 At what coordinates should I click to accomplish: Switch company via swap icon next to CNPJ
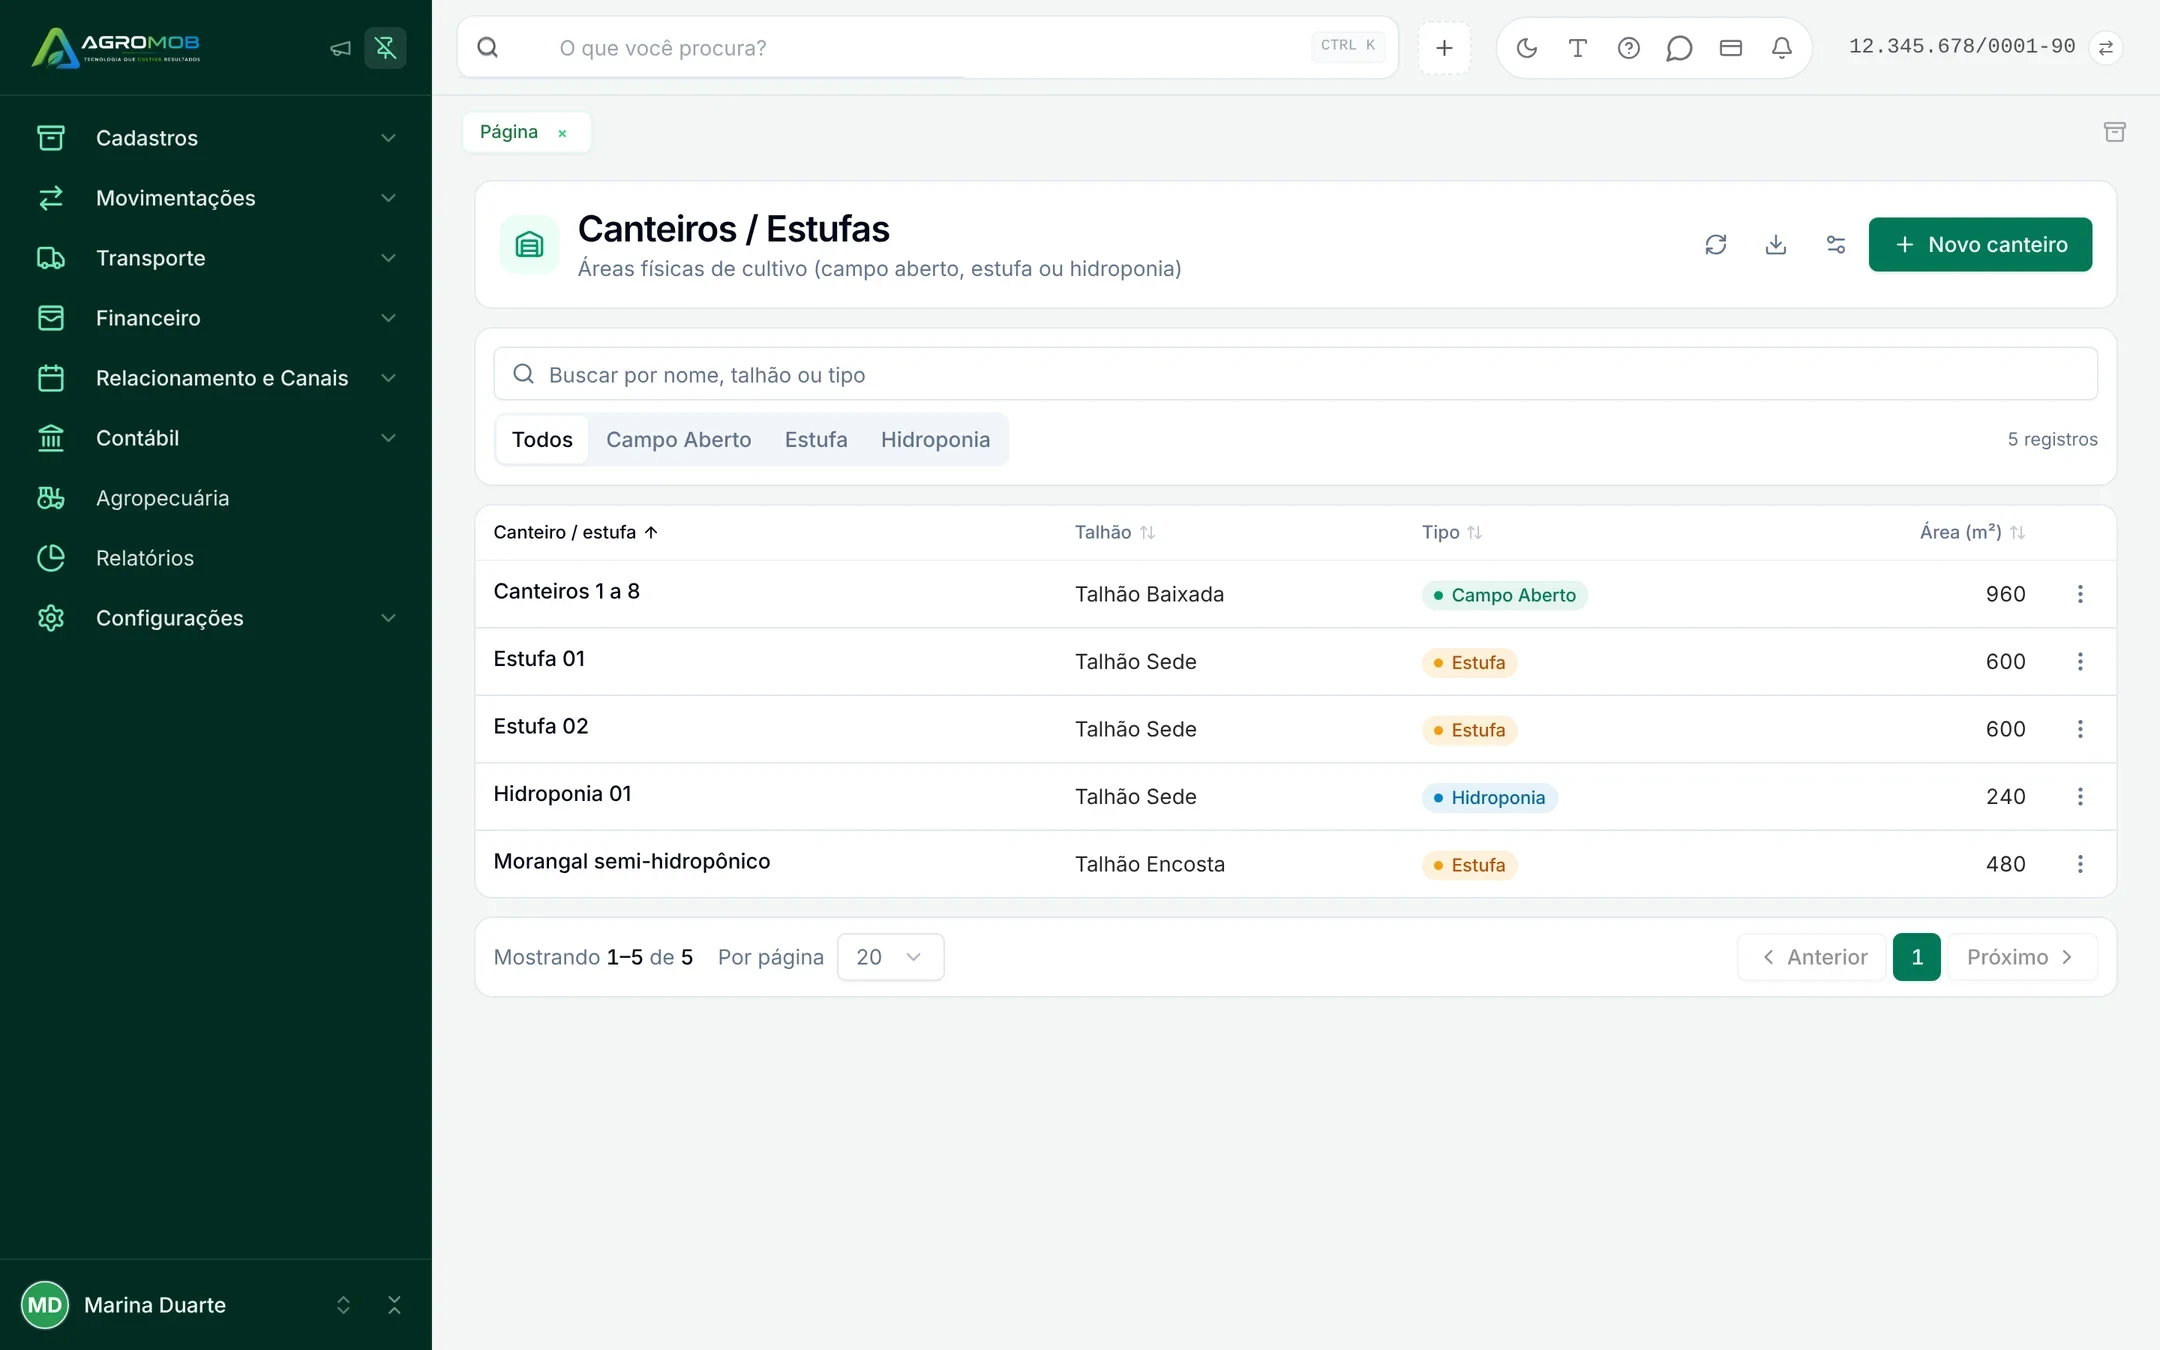pyautogui.click(x=2106, y=48)
